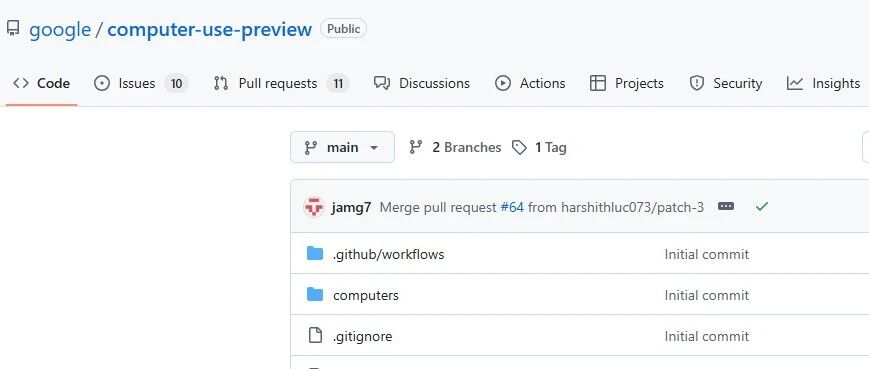This screenshot has height=369, width=869.
Task: Click the caret arrow on main button
Action: [374, 148]
